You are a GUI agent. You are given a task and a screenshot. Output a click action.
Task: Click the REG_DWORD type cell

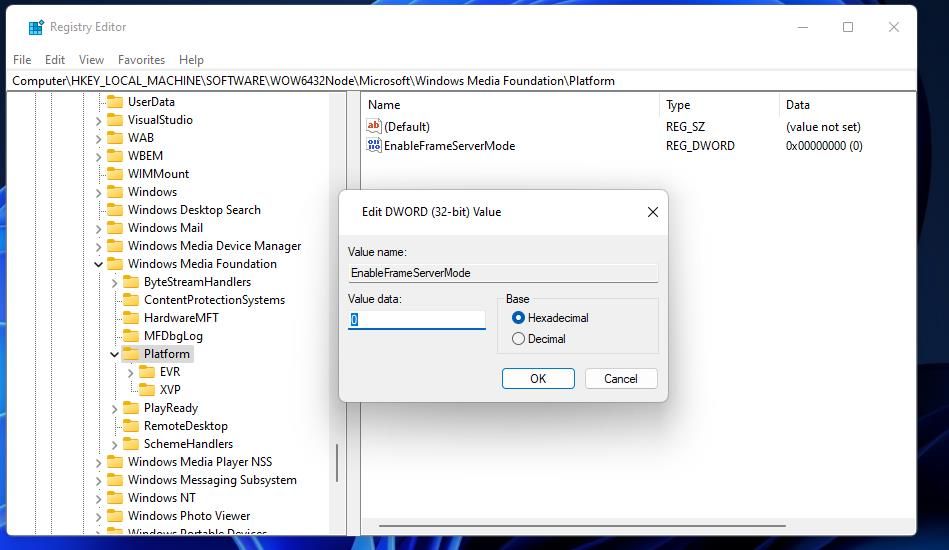(700, 146)
